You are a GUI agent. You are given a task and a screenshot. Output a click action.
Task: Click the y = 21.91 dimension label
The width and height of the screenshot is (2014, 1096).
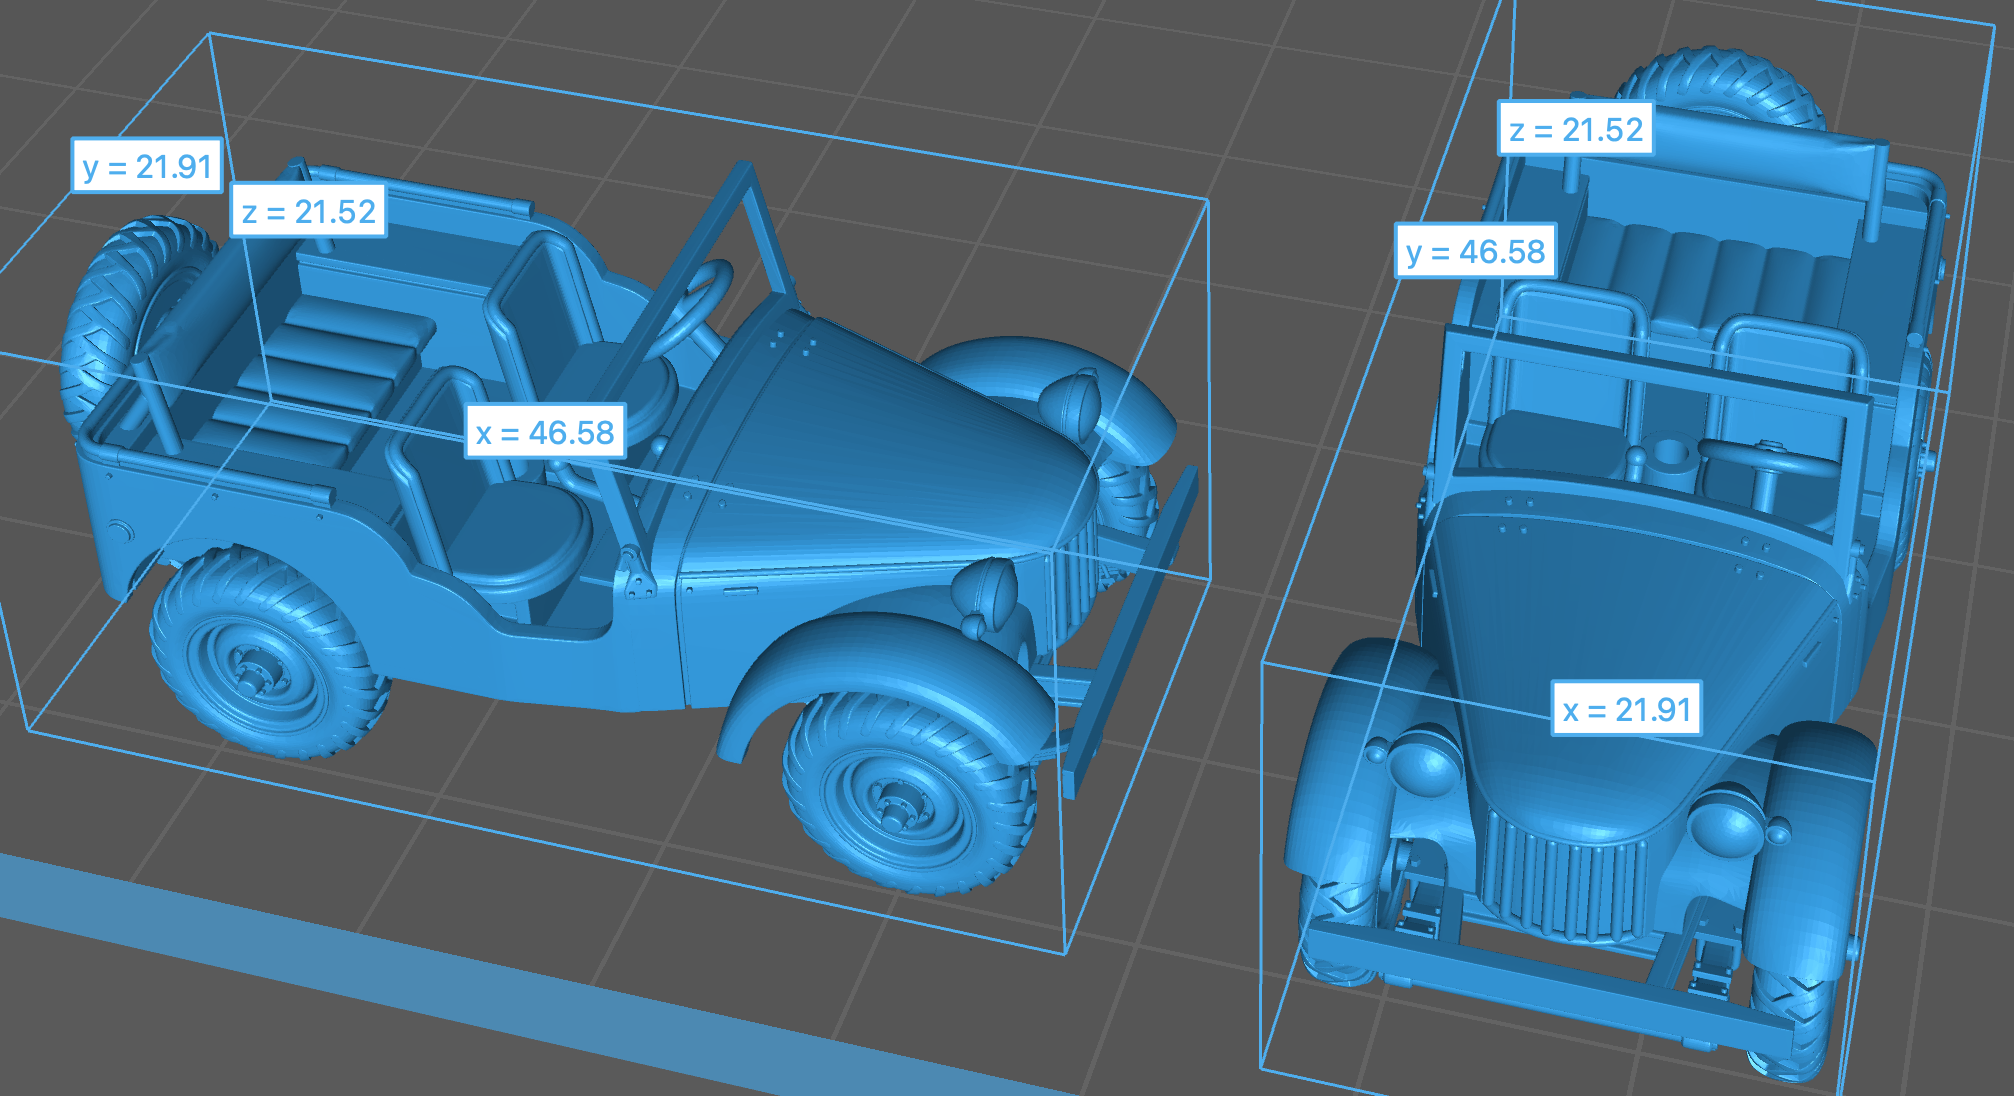click(x=147, y=166)
